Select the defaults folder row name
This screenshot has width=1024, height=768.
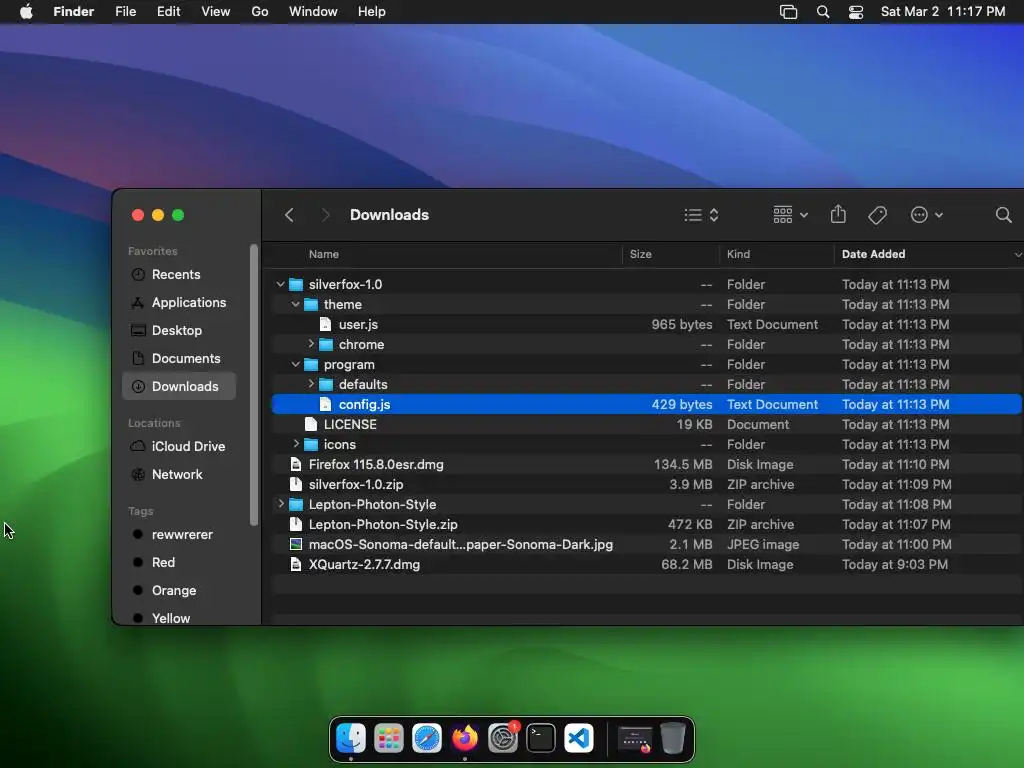[363, 384]
